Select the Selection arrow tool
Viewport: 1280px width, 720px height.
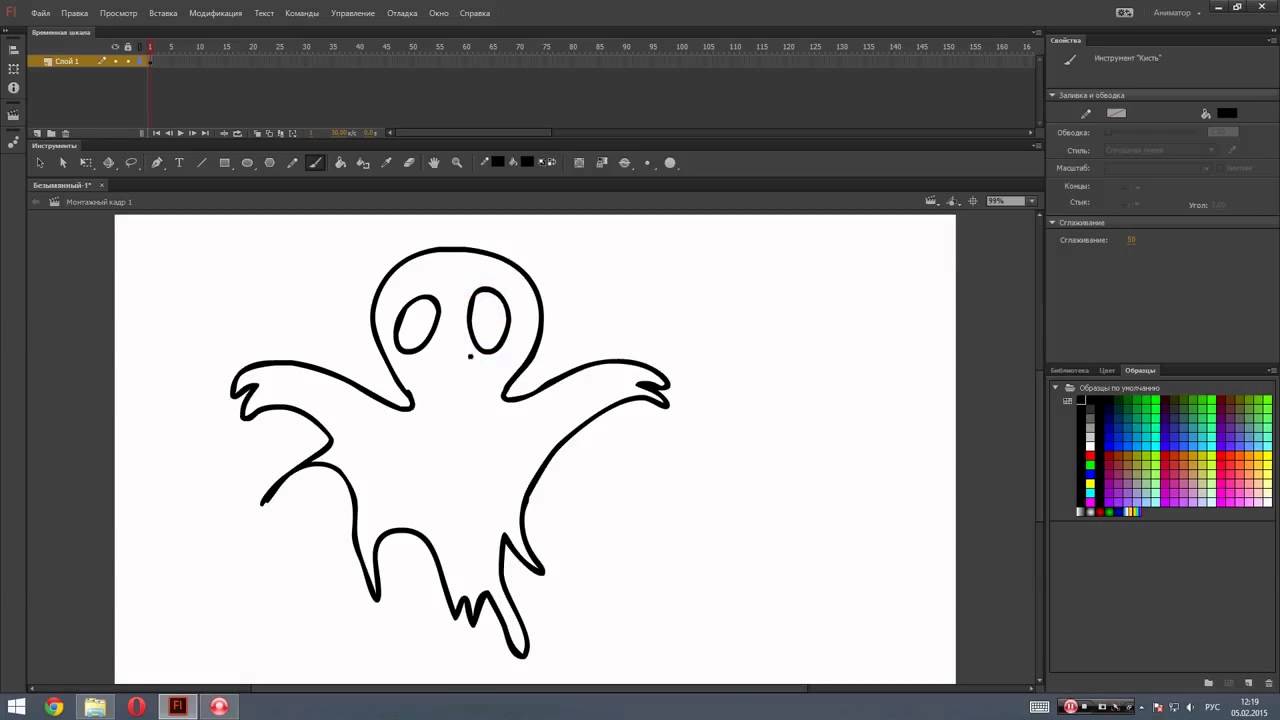point(40,163)
